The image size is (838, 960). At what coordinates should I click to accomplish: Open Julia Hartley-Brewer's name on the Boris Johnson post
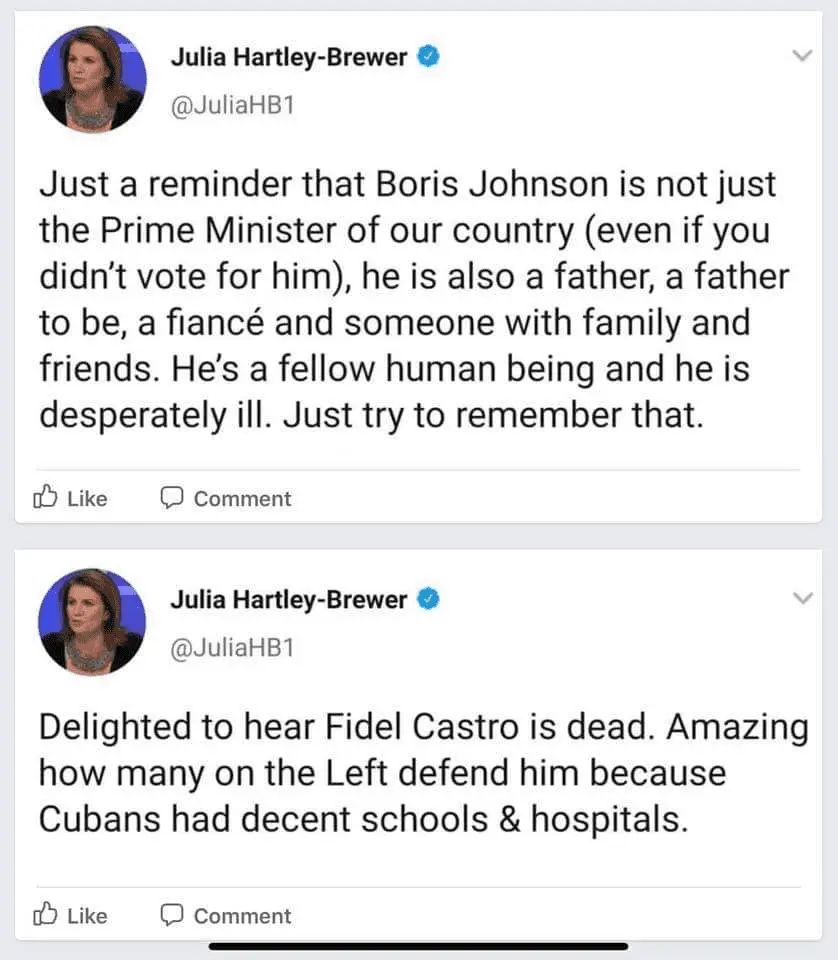point(289,57)
